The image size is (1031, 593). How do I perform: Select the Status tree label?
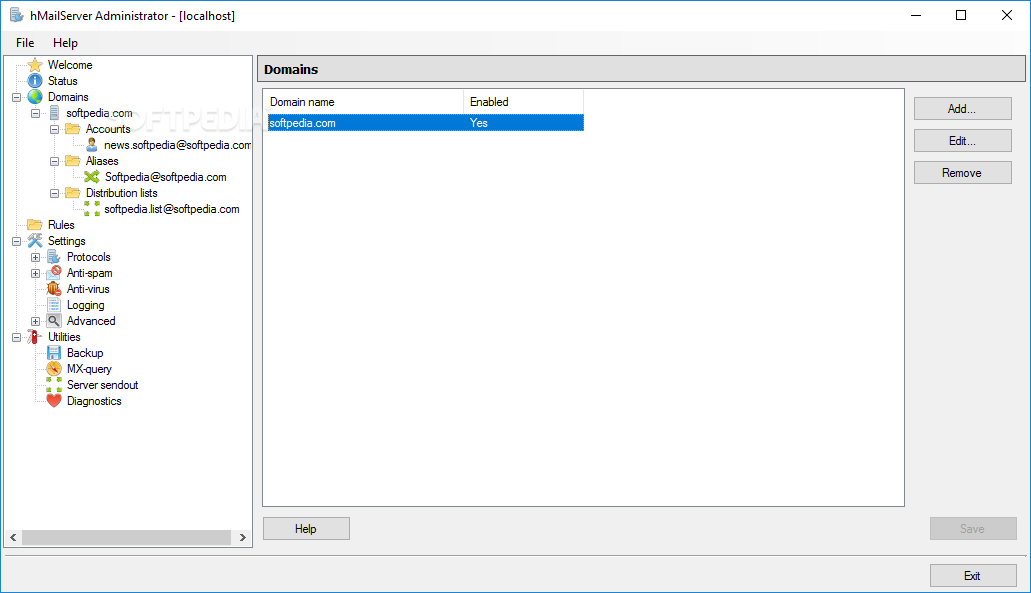pos(62,81)
